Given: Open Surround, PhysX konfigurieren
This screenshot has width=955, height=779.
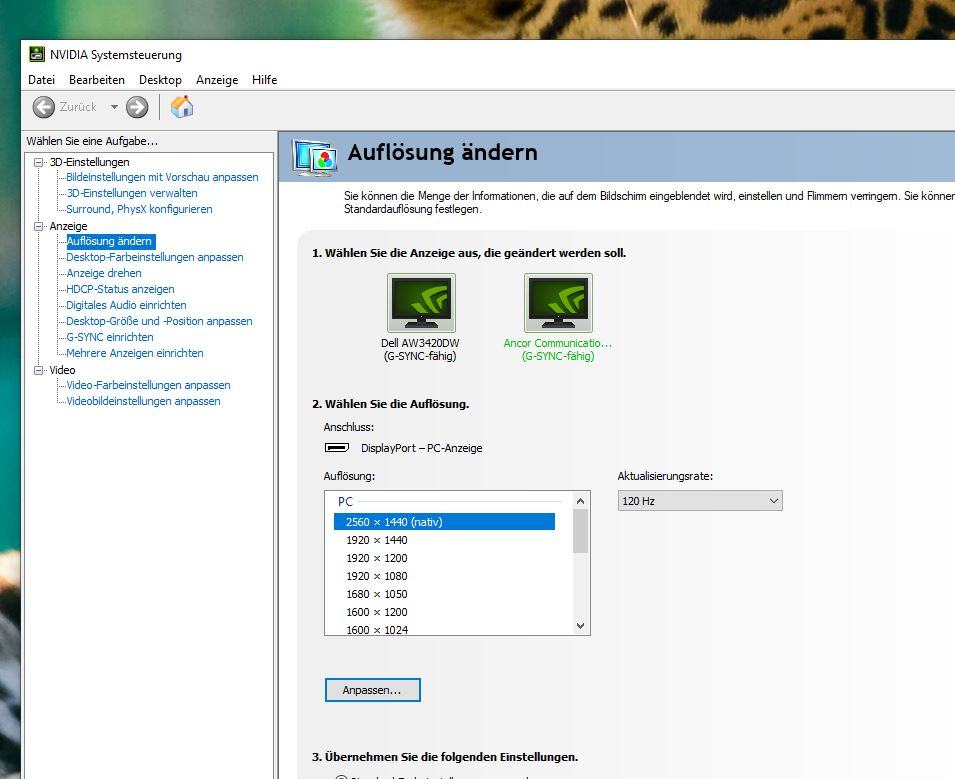Looking at the screenshot, I should 139,209.
